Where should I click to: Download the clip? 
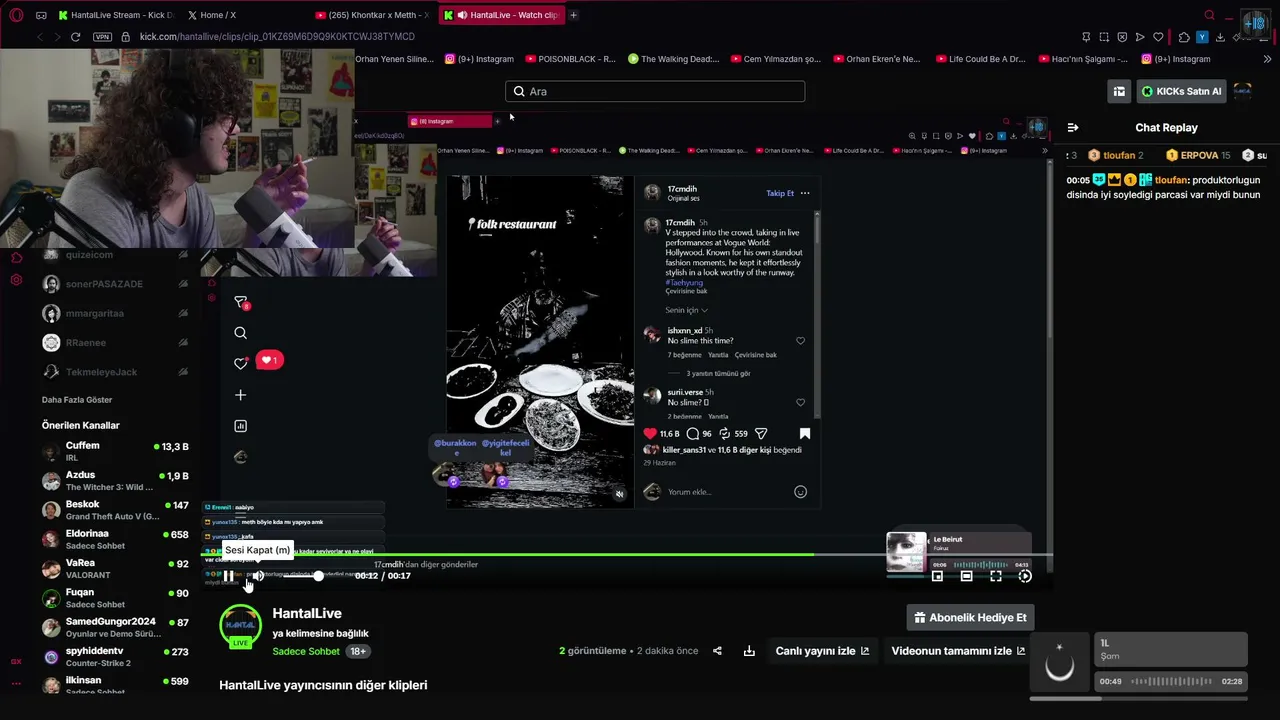coord(749,651)
